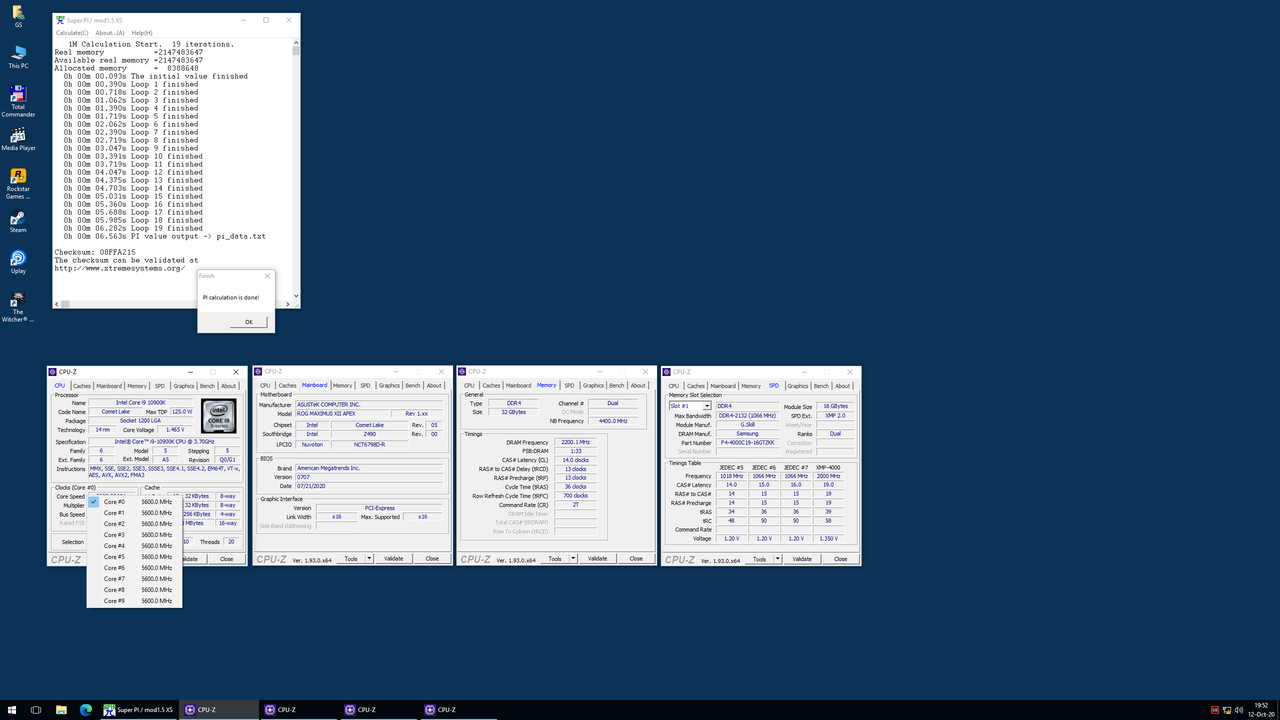Select Core #1 from core menu
1280x720 pixels.
134,513
